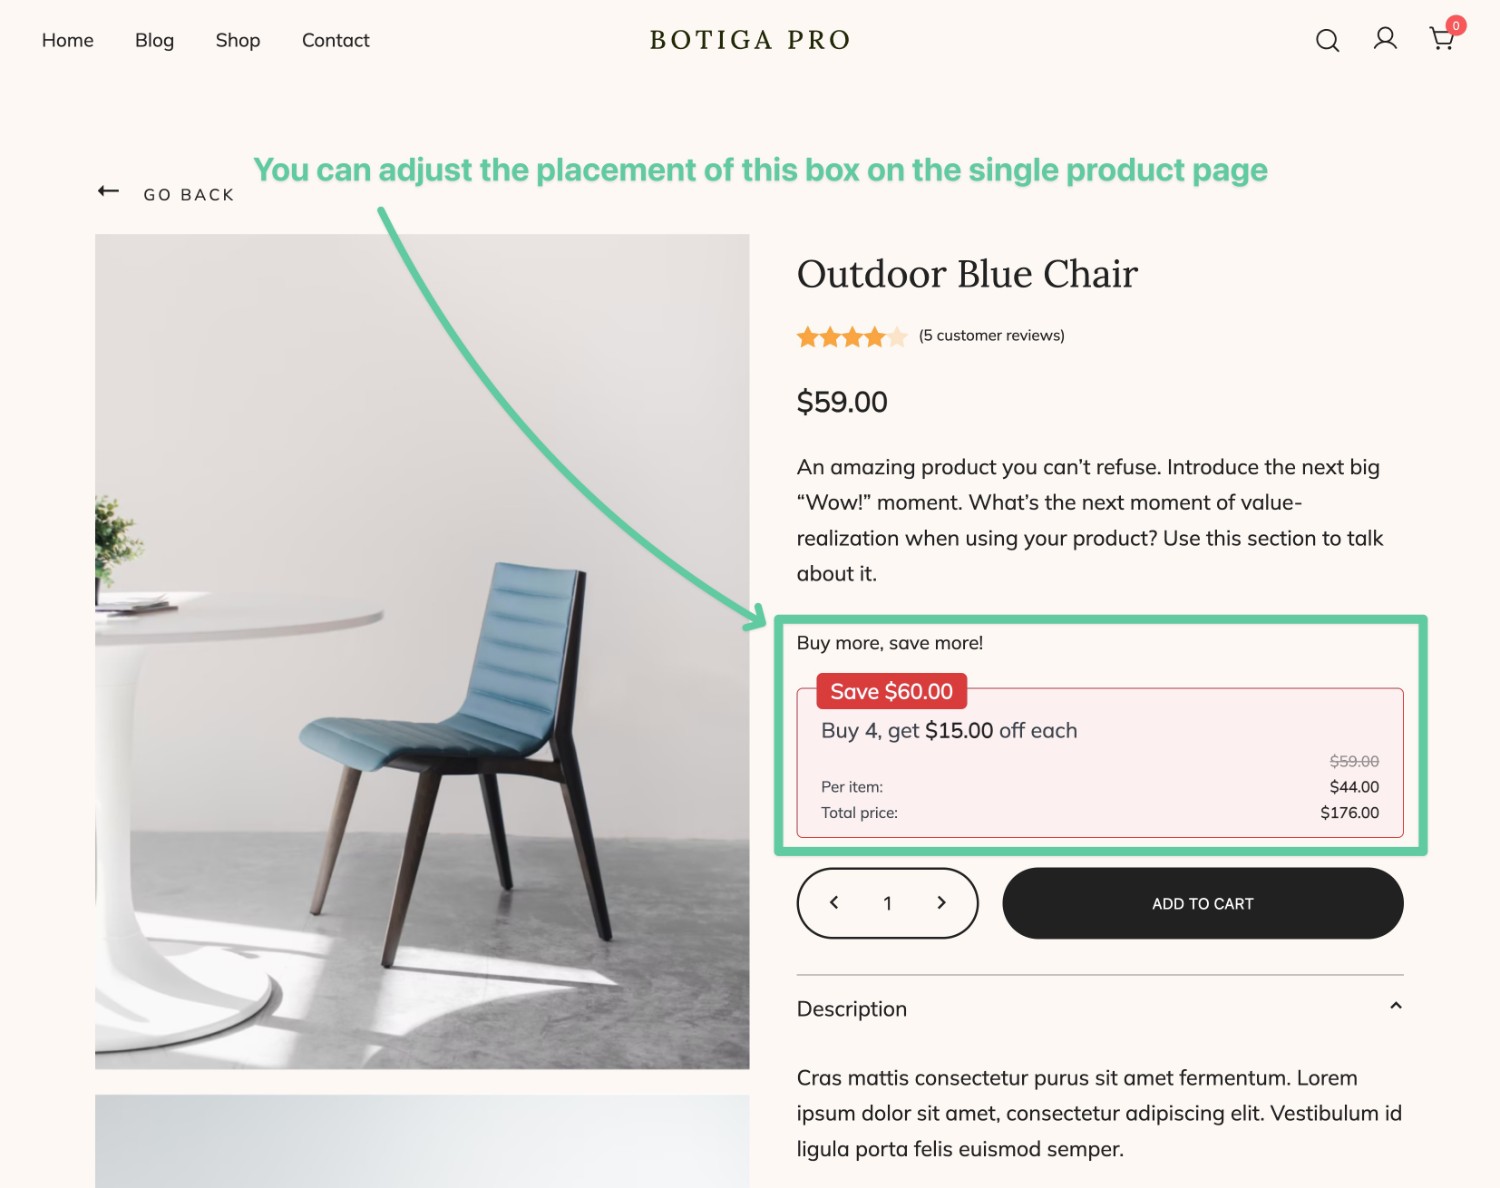Viewport: 1500px width, 1188px height.
Task: Click the Go Back text link
Action: (189, 195)
